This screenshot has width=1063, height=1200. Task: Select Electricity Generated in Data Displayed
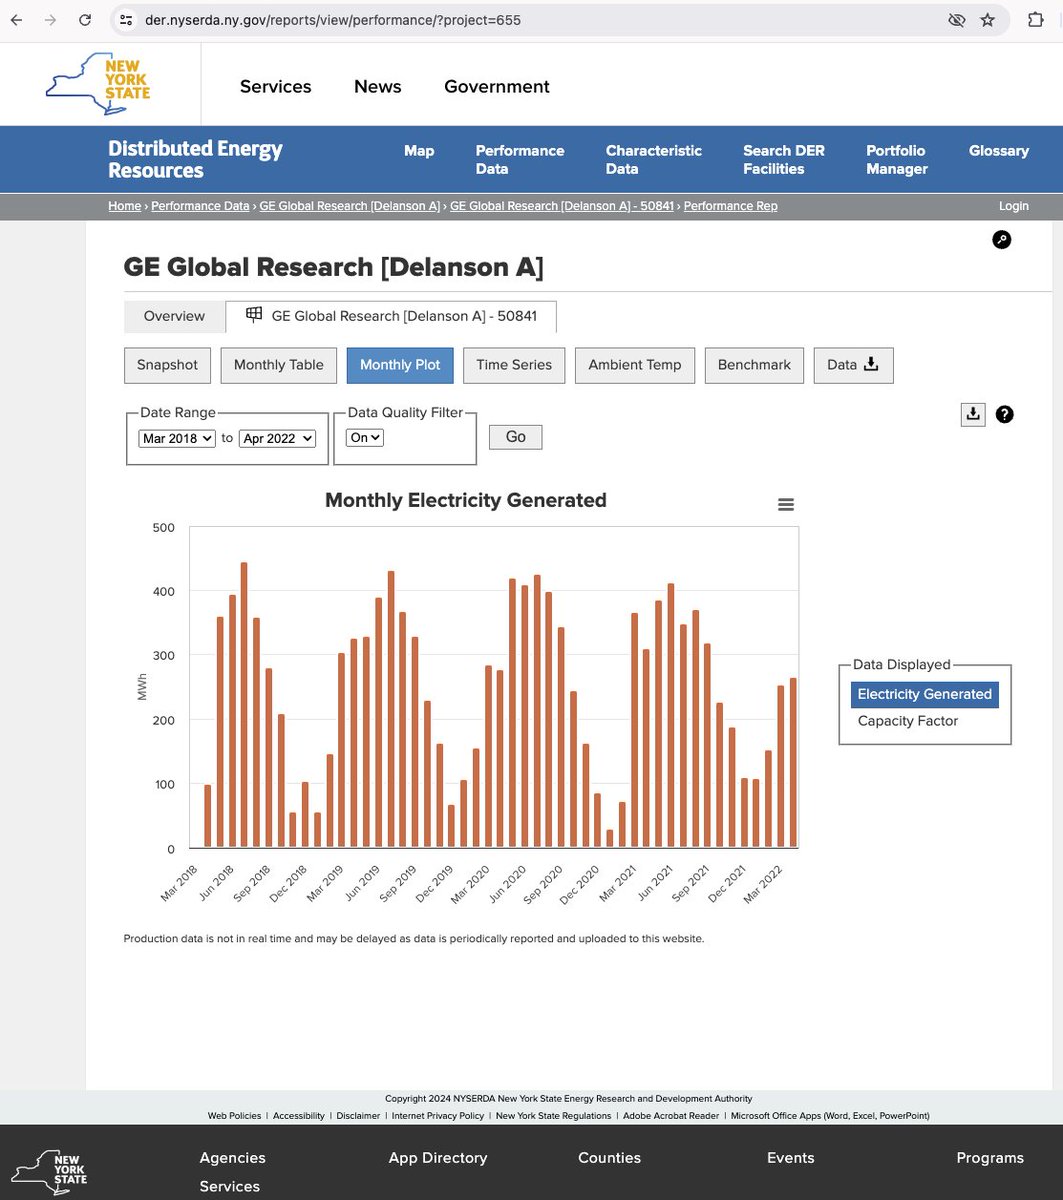coord(925,694)
